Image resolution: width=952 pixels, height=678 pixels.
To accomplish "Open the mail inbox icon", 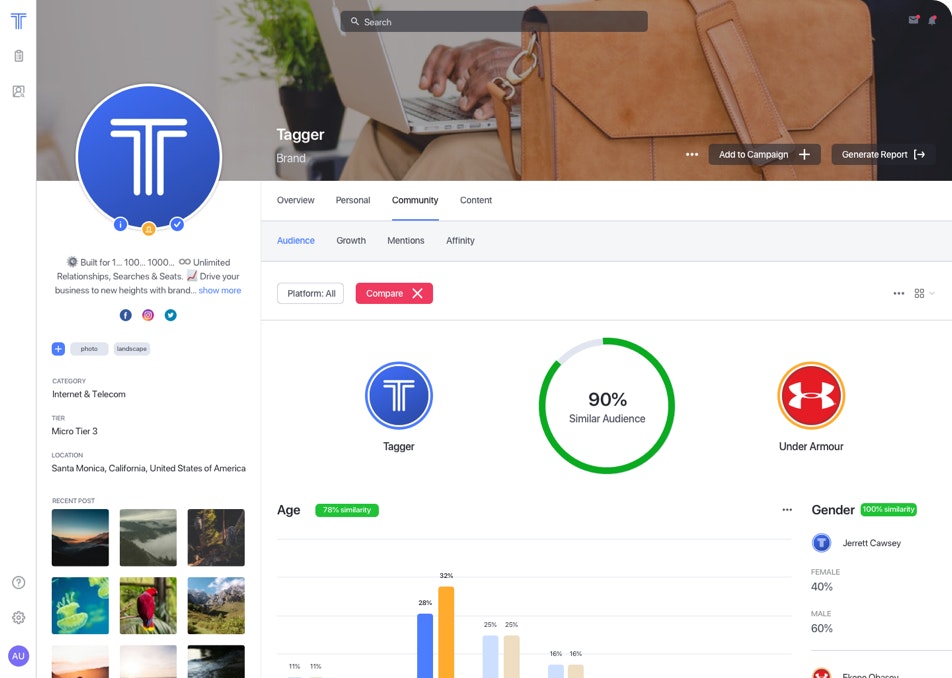I will click(x=913, y=19).
